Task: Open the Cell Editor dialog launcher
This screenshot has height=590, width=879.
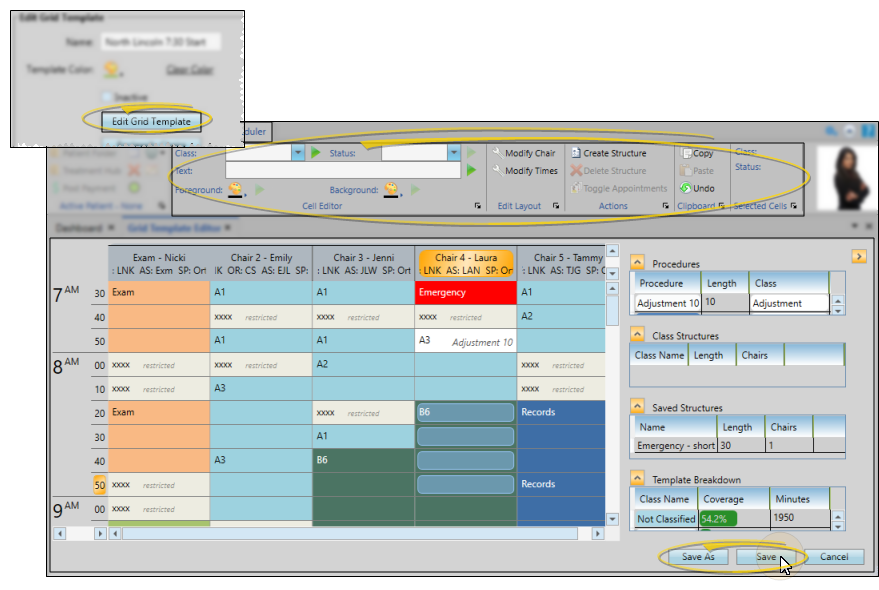Action: (x=477, y=206)
